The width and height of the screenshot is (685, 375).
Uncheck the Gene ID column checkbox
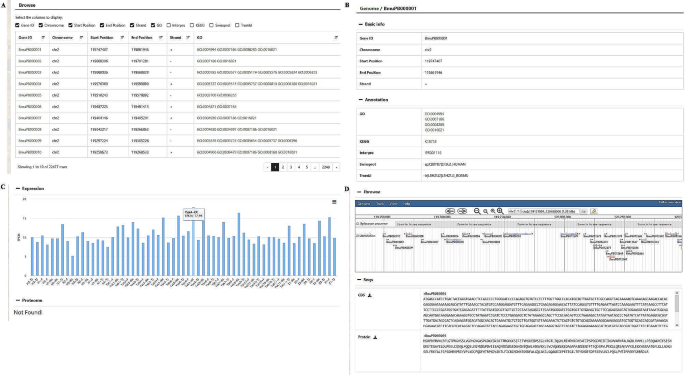click(x=17, y=25)
